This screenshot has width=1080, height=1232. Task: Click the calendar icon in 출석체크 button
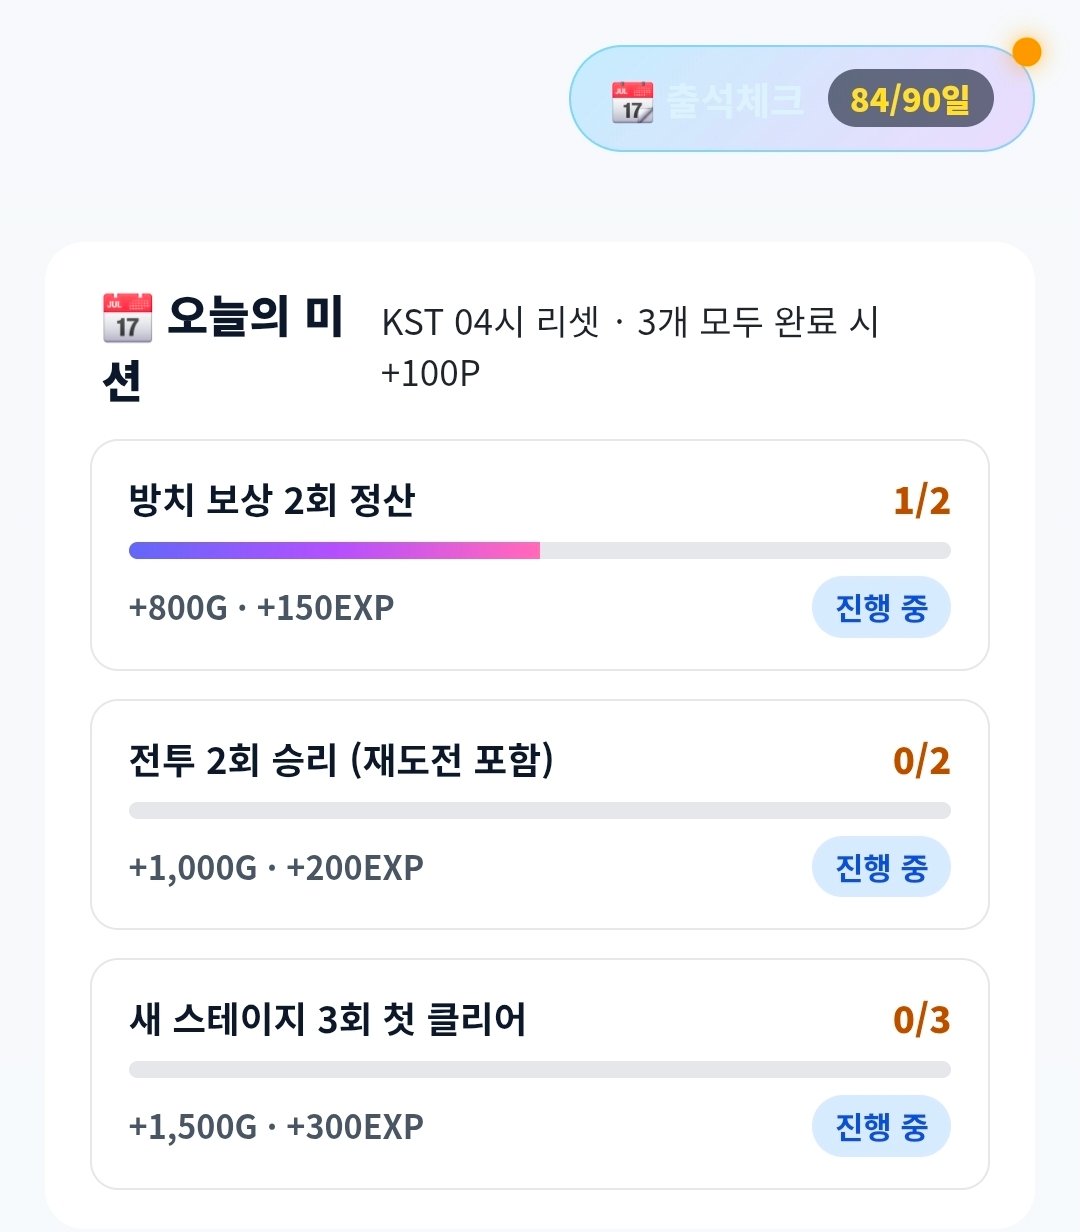tap(632, 101)
